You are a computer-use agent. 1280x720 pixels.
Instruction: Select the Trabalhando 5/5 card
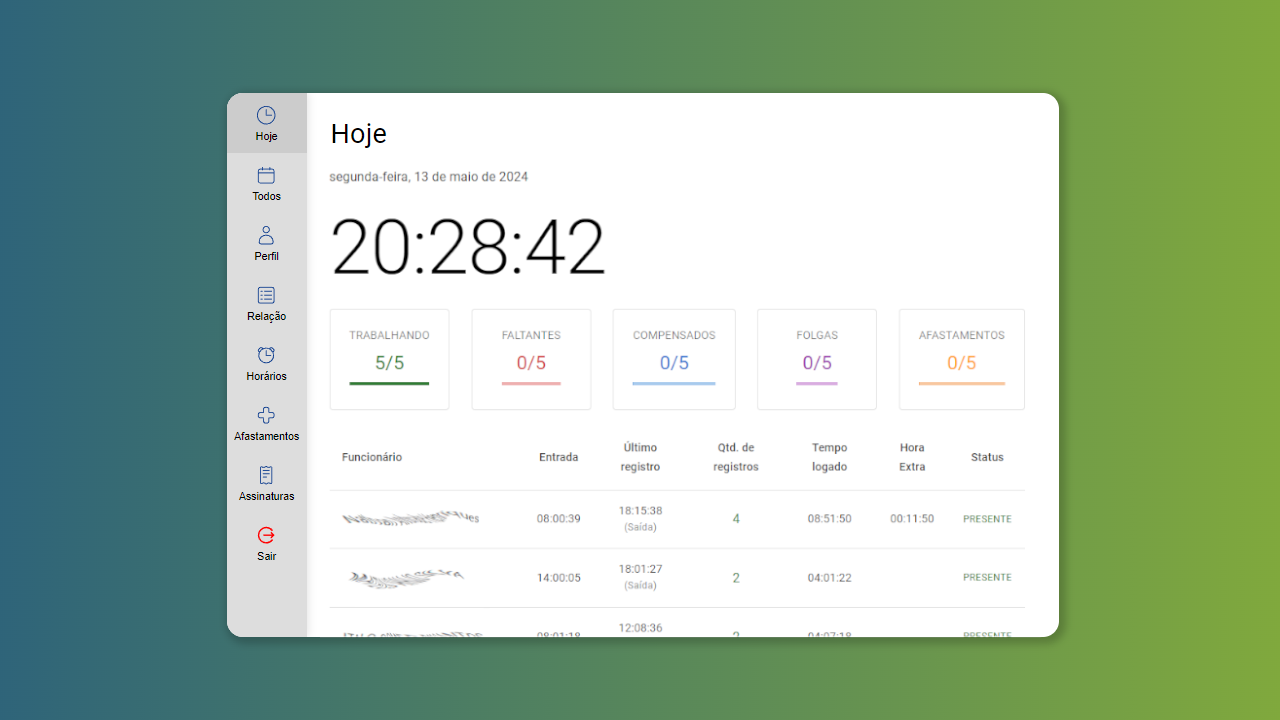[x=389, y=359]
